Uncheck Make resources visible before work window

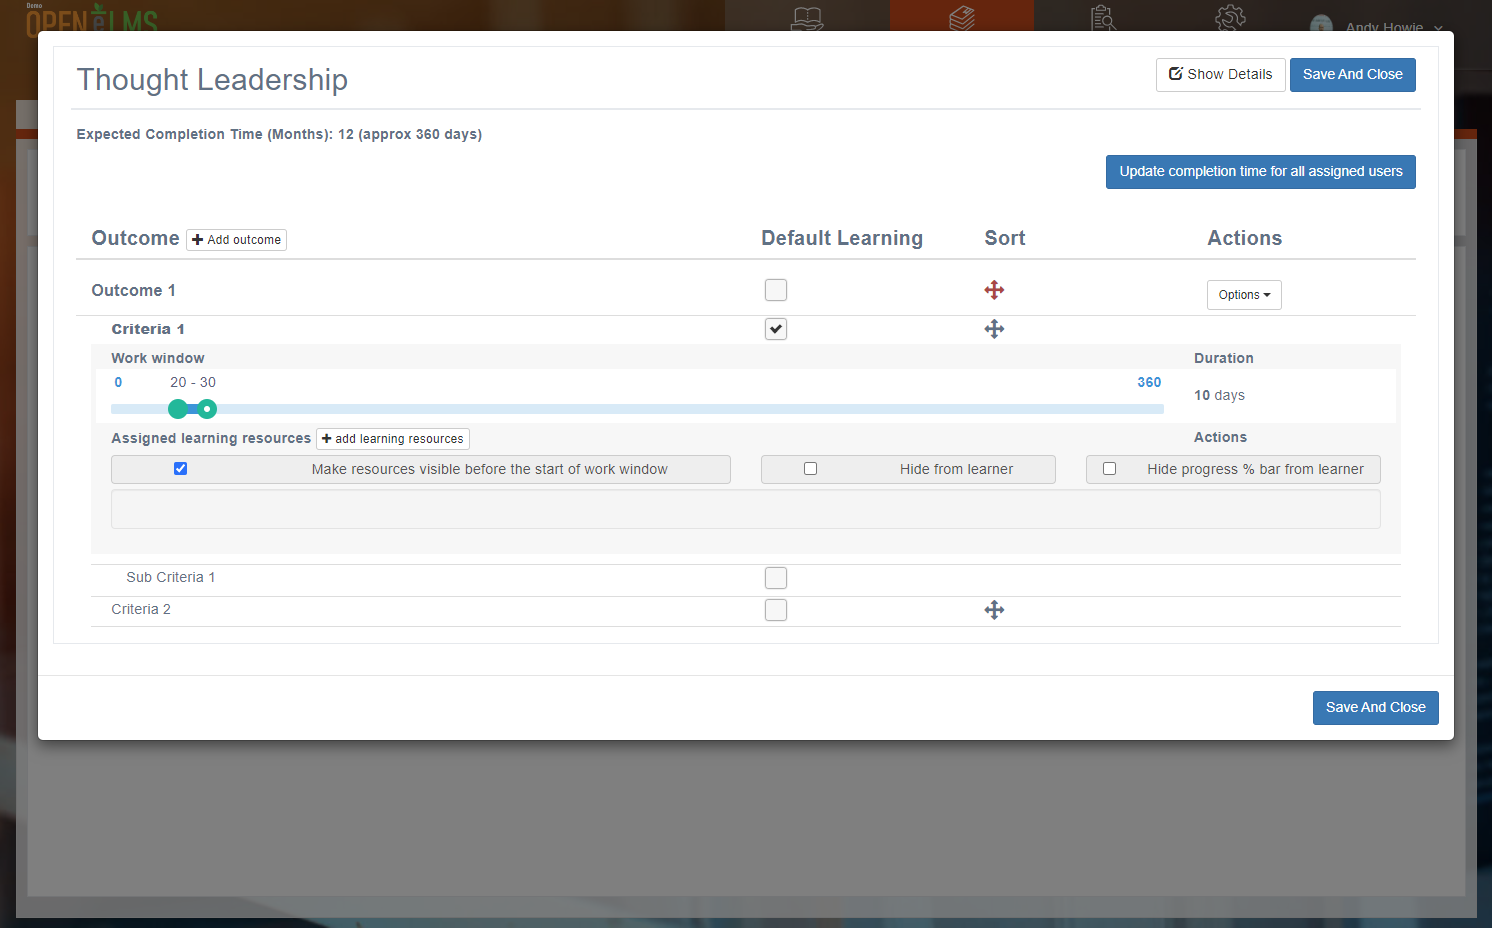click(181, 469)
